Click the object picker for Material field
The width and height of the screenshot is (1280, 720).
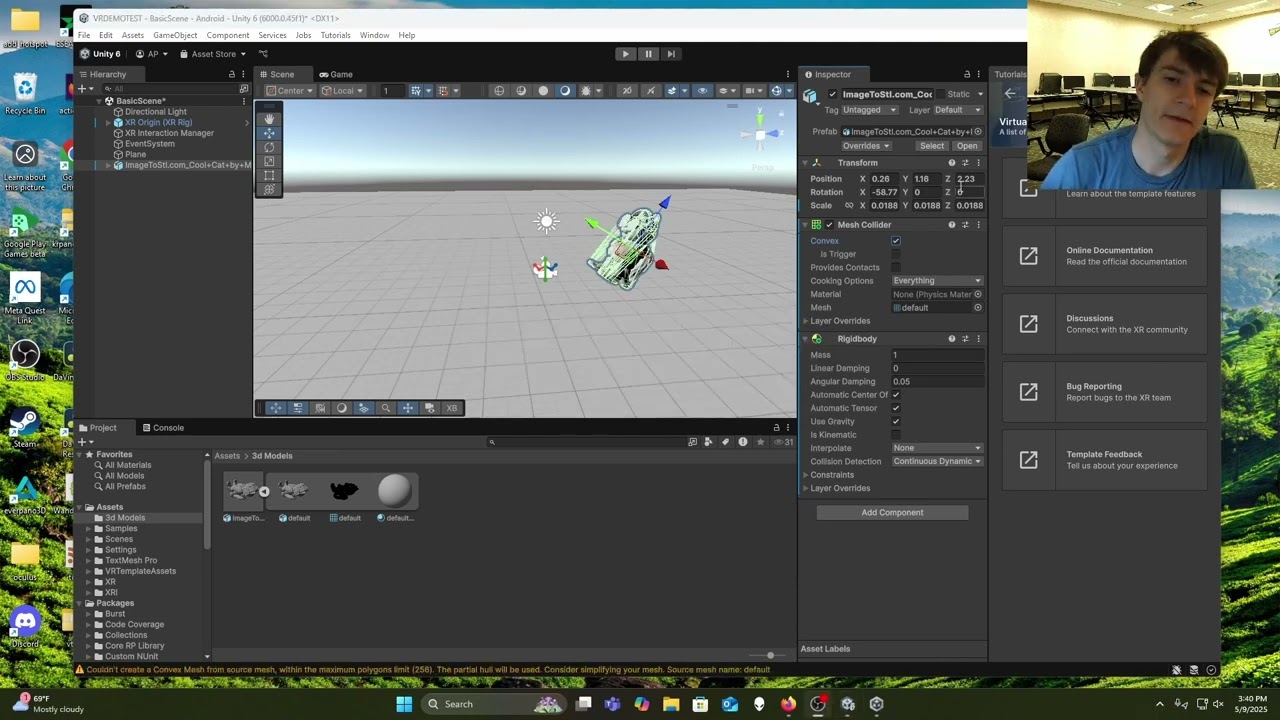tap(978, 295)
